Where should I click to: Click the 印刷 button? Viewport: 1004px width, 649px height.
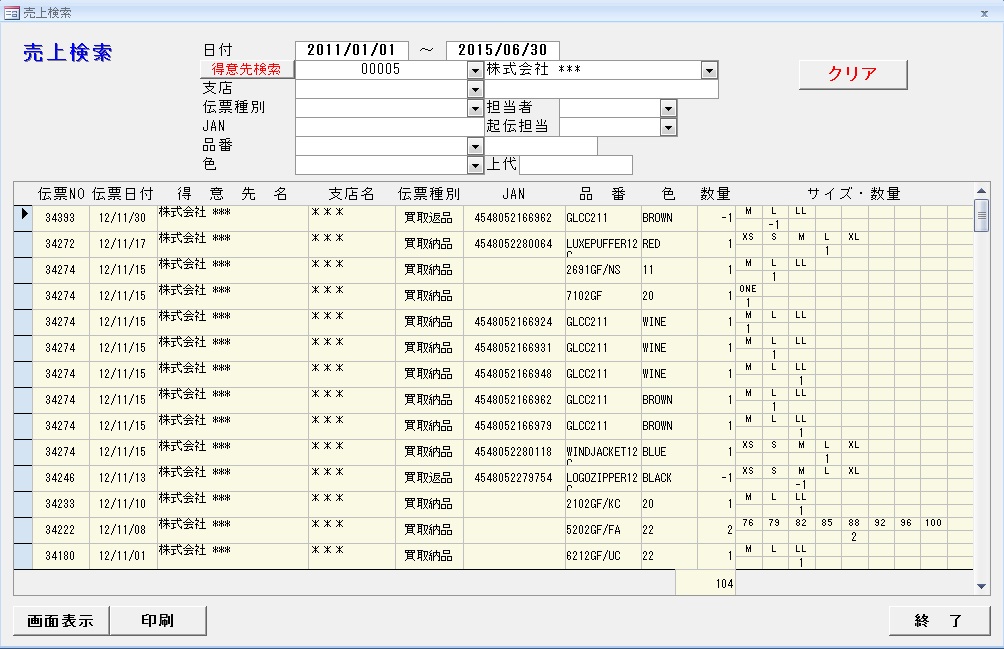pyautogui.click(x=157, y=620)
